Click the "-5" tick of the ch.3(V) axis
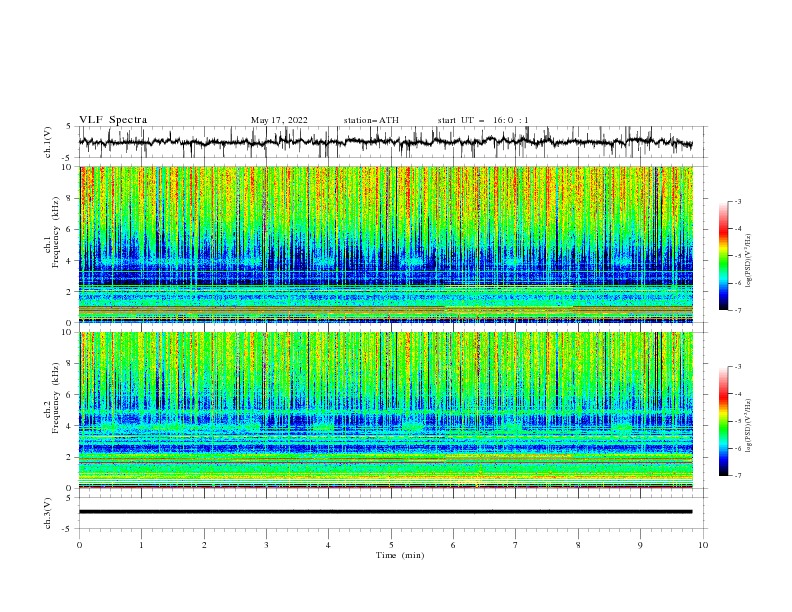Screen dimensions: 792x612 coord(68,529)
